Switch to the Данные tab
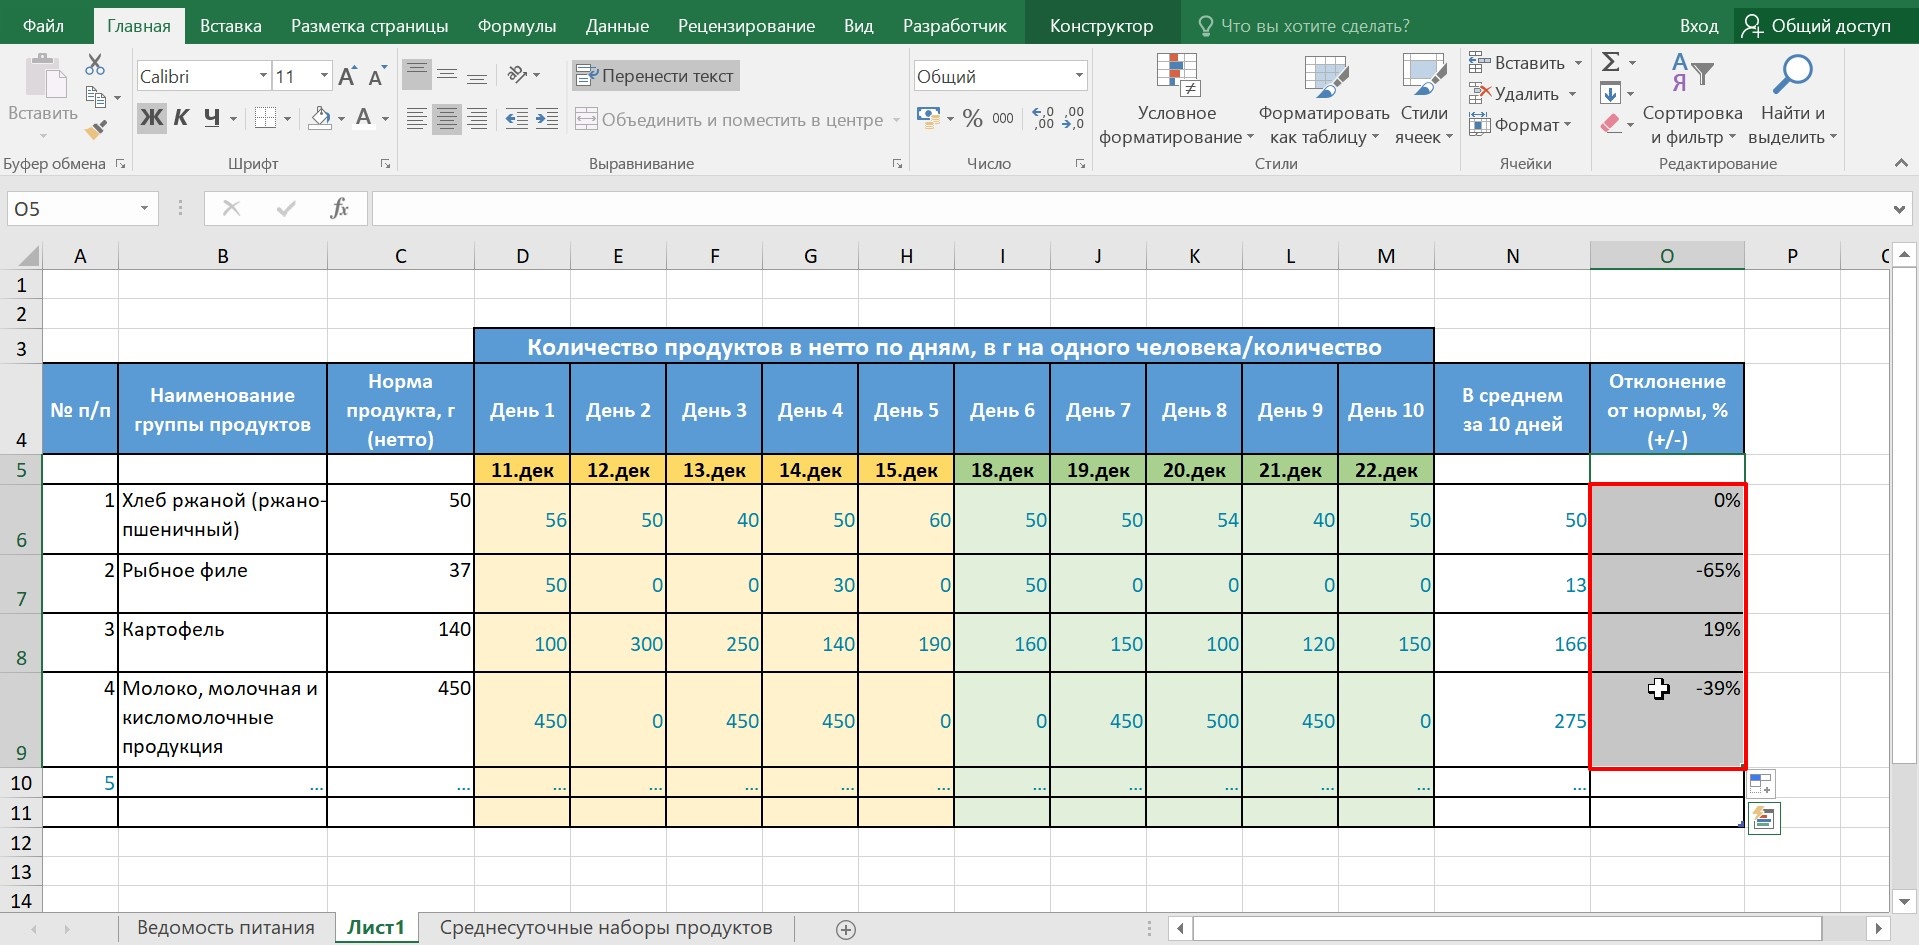 tap(617, 26)
